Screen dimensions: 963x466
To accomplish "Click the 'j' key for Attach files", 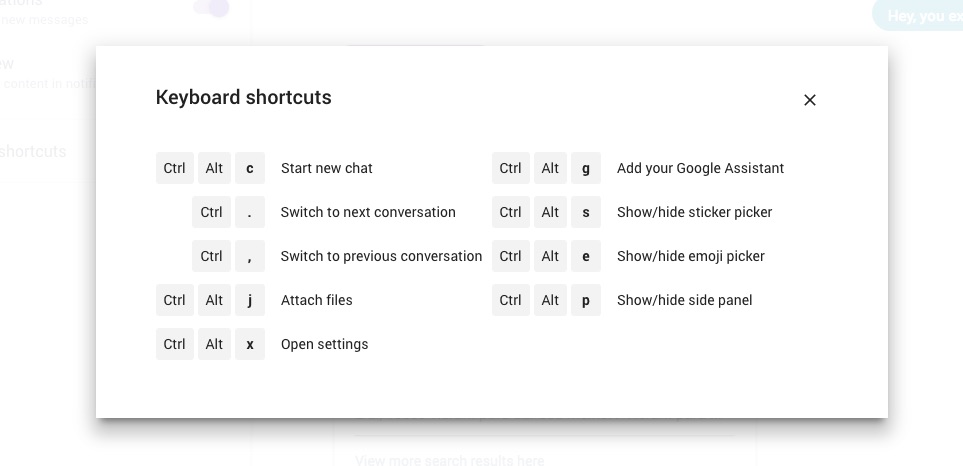I will click(x=249, y=300).
